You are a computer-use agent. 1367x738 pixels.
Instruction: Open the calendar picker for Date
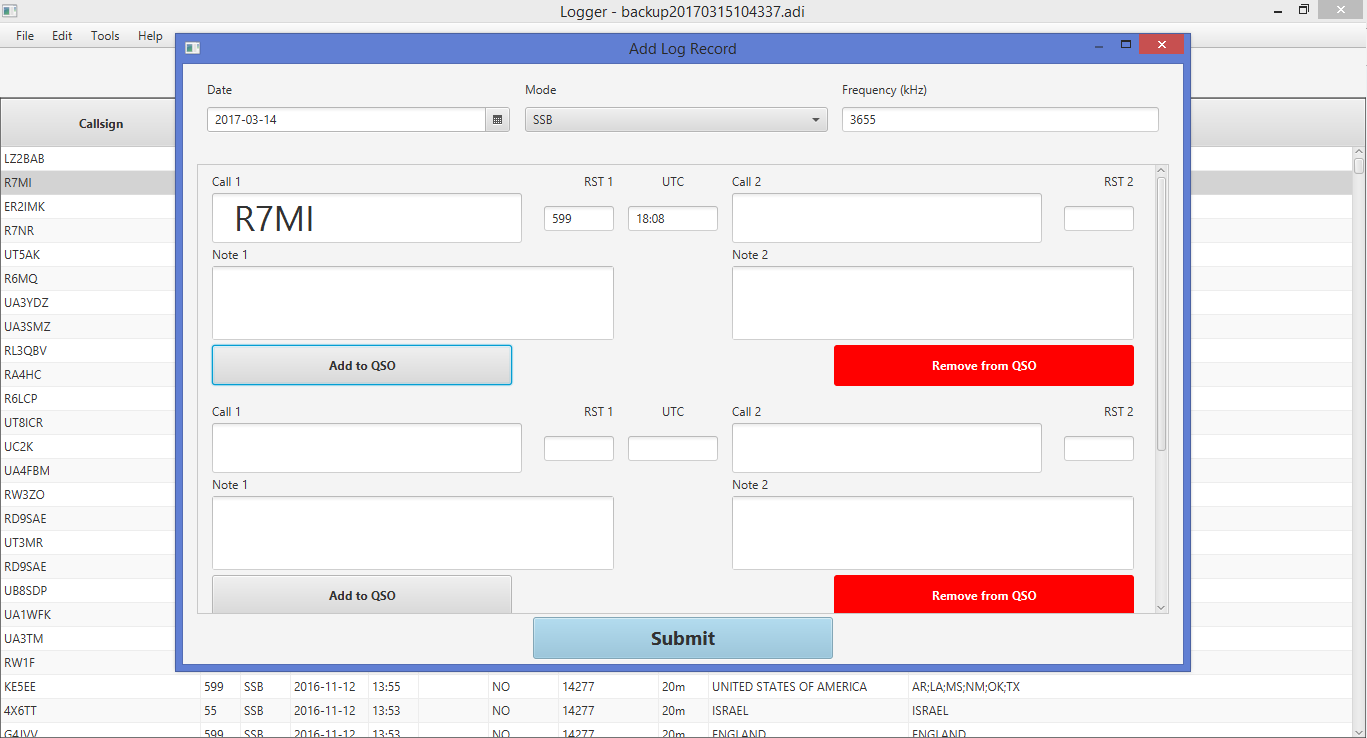[x=497, y=120]
